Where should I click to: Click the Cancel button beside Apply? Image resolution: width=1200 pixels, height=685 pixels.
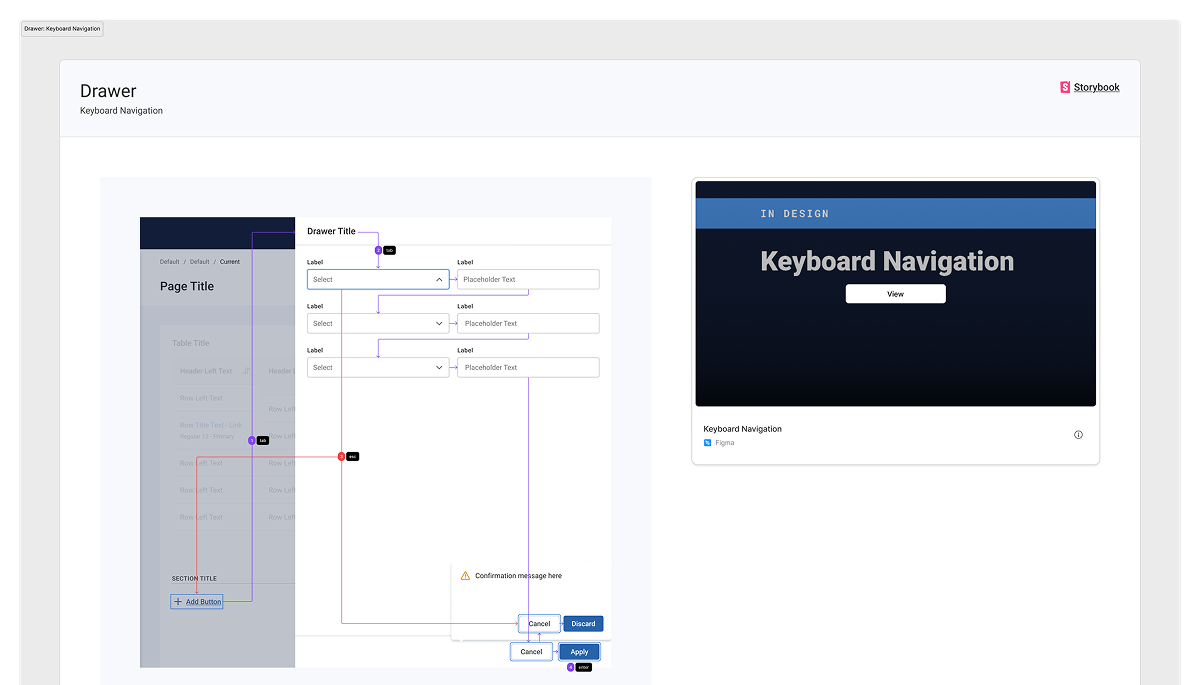[x=531, y=652]
